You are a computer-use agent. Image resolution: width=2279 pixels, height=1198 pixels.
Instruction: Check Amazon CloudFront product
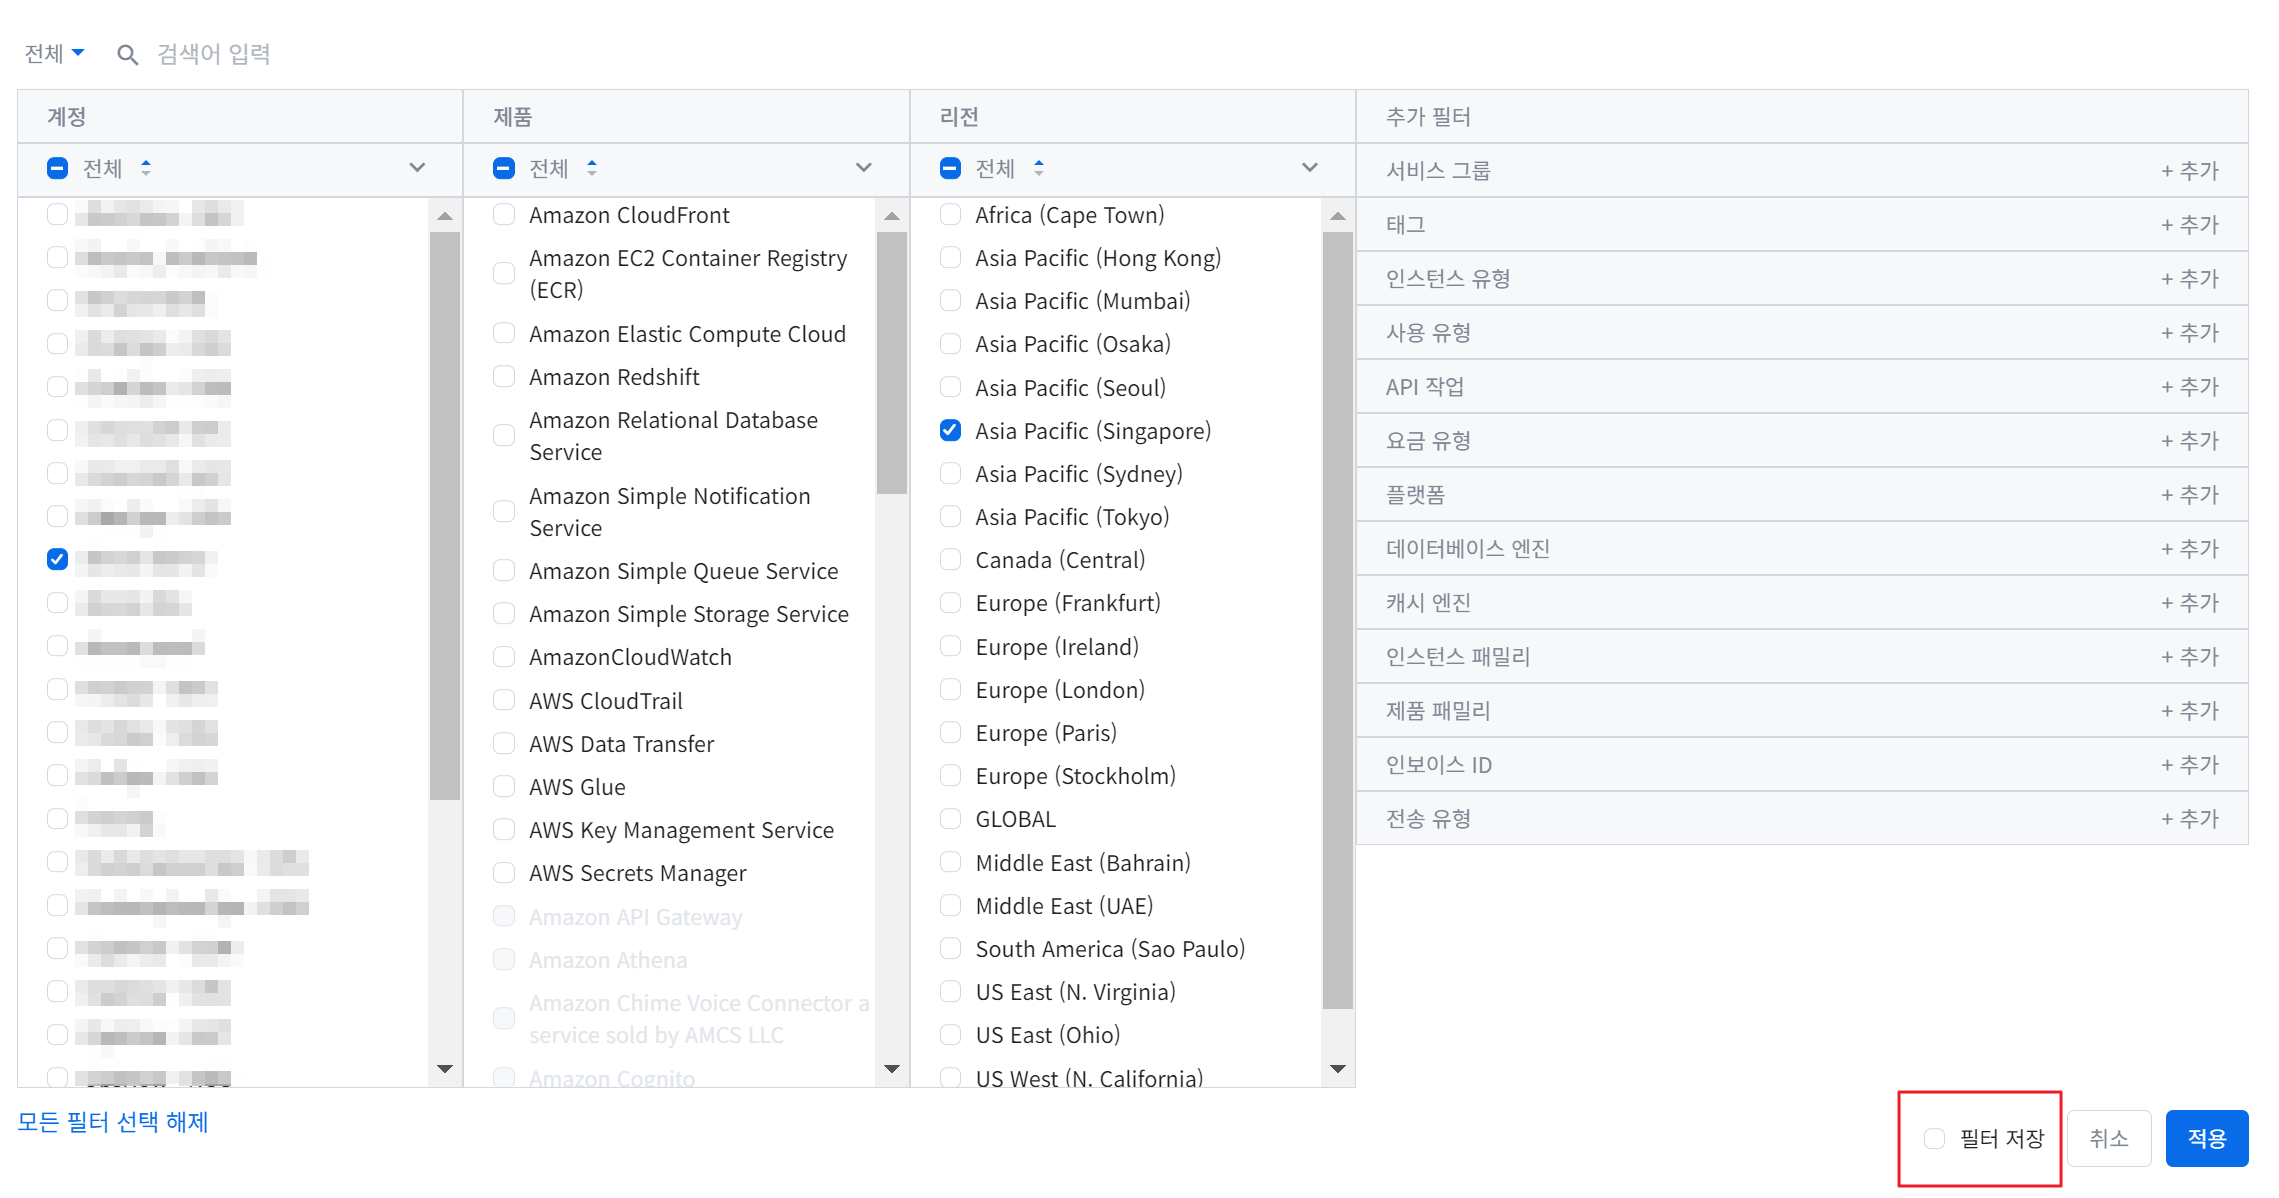(x=504, y=215)
